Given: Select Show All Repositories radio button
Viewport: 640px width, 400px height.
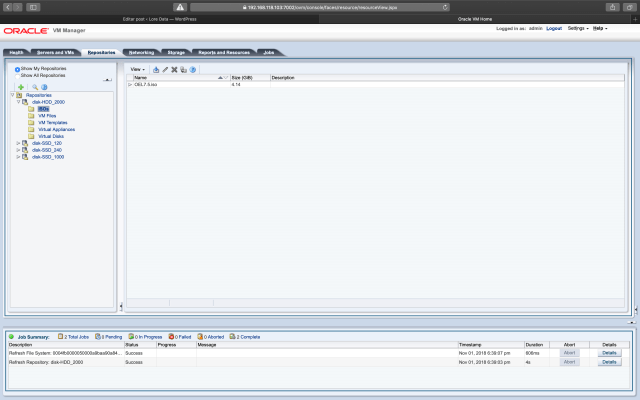Looking at the screenshot, I should (x=18, y=76).
